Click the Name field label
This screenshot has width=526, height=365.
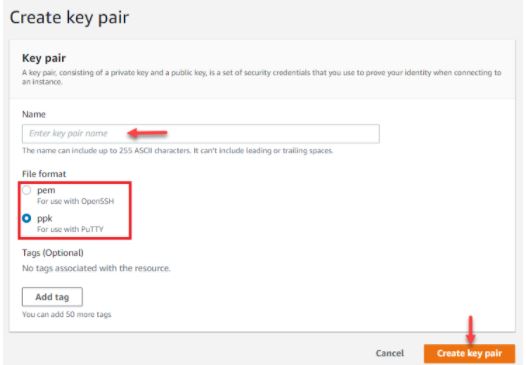click(34, 114)
